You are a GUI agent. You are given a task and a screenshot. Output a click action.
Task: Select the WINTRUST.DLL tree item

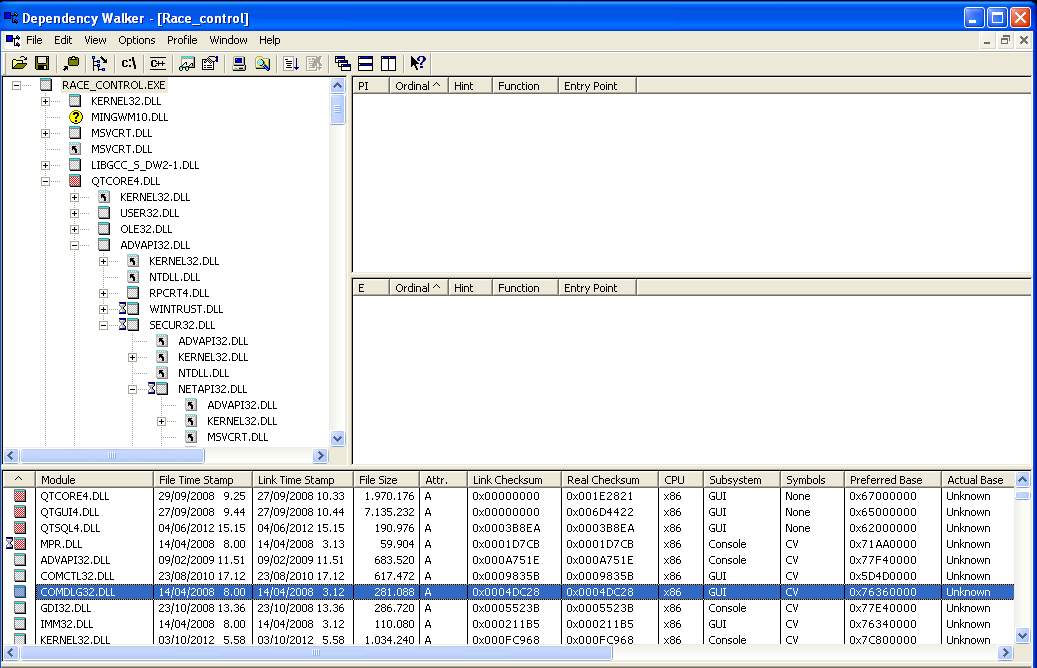pyautogui.click(x=186, y=309)
